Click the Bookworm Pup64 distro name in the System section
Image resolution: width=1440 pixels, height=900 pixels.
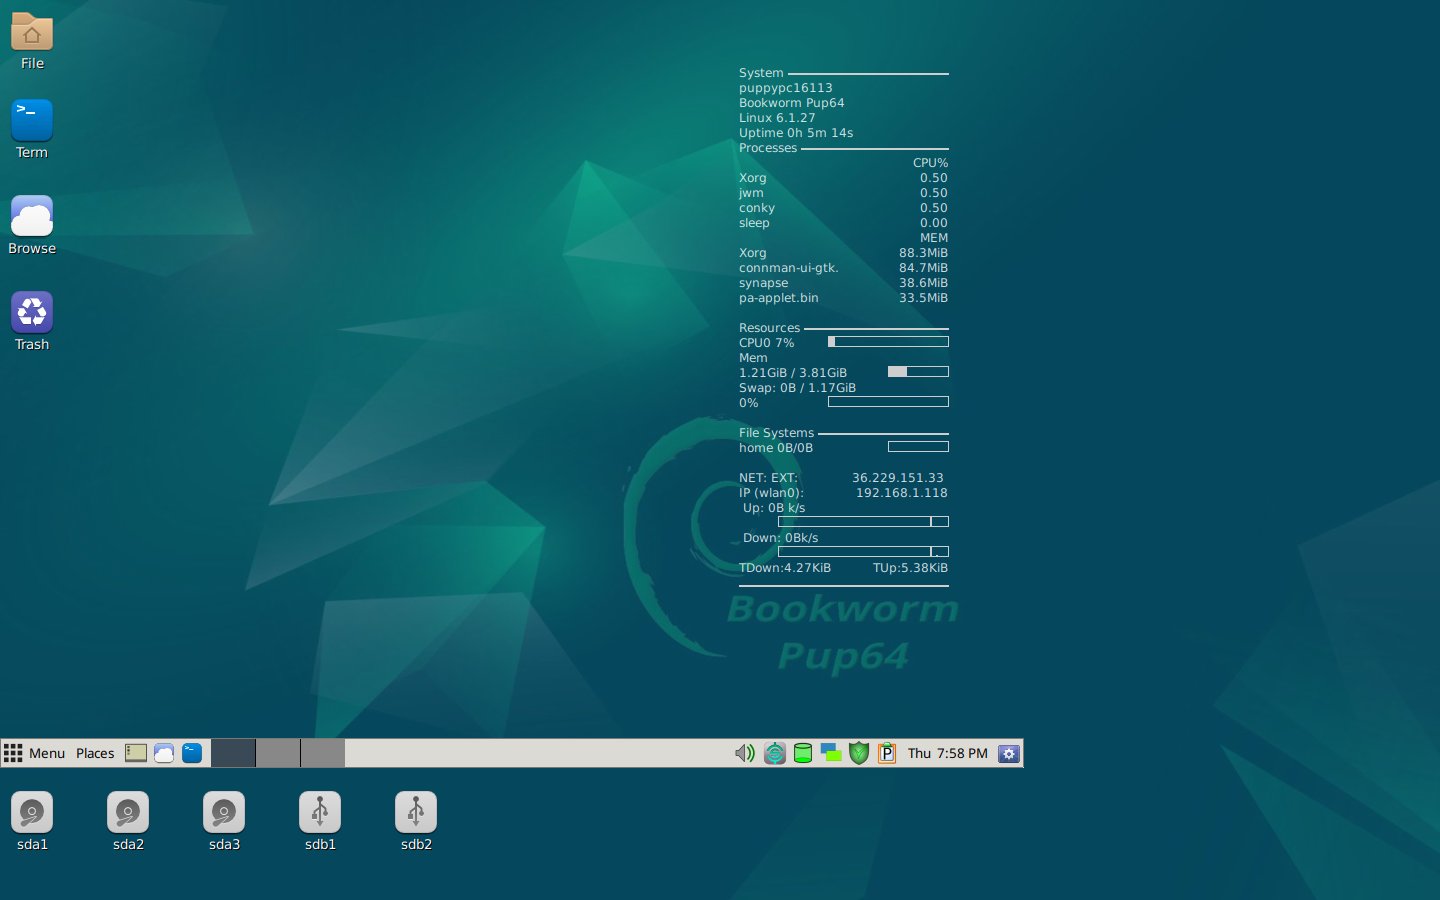792,103
